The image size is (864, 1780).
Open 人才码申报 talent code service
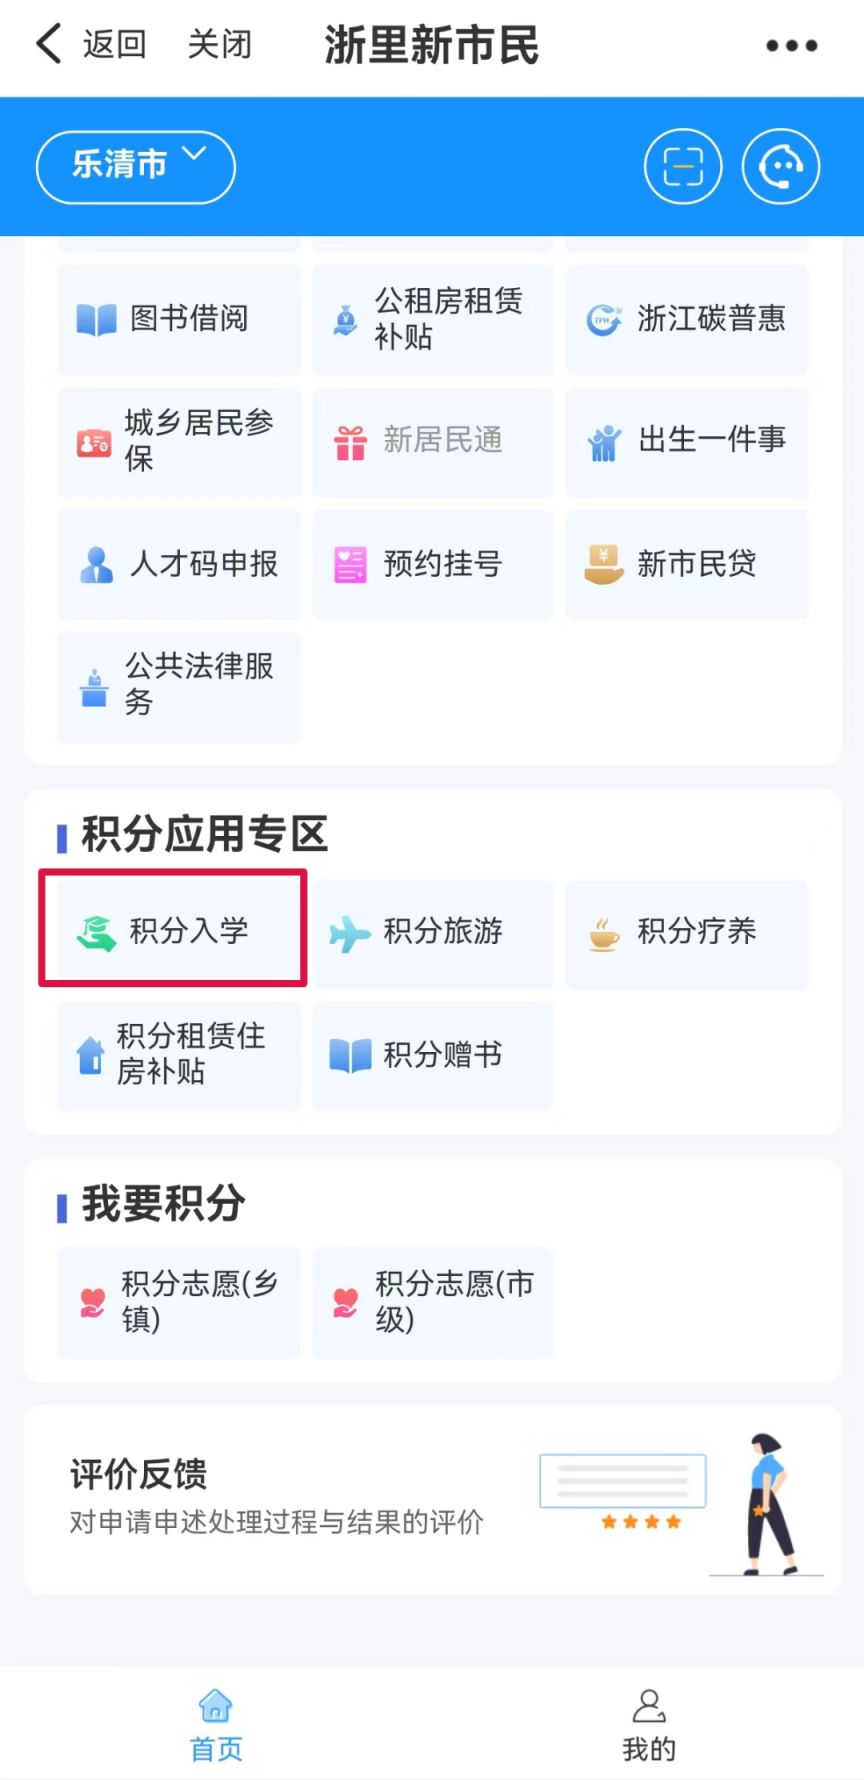coord(178,564)
